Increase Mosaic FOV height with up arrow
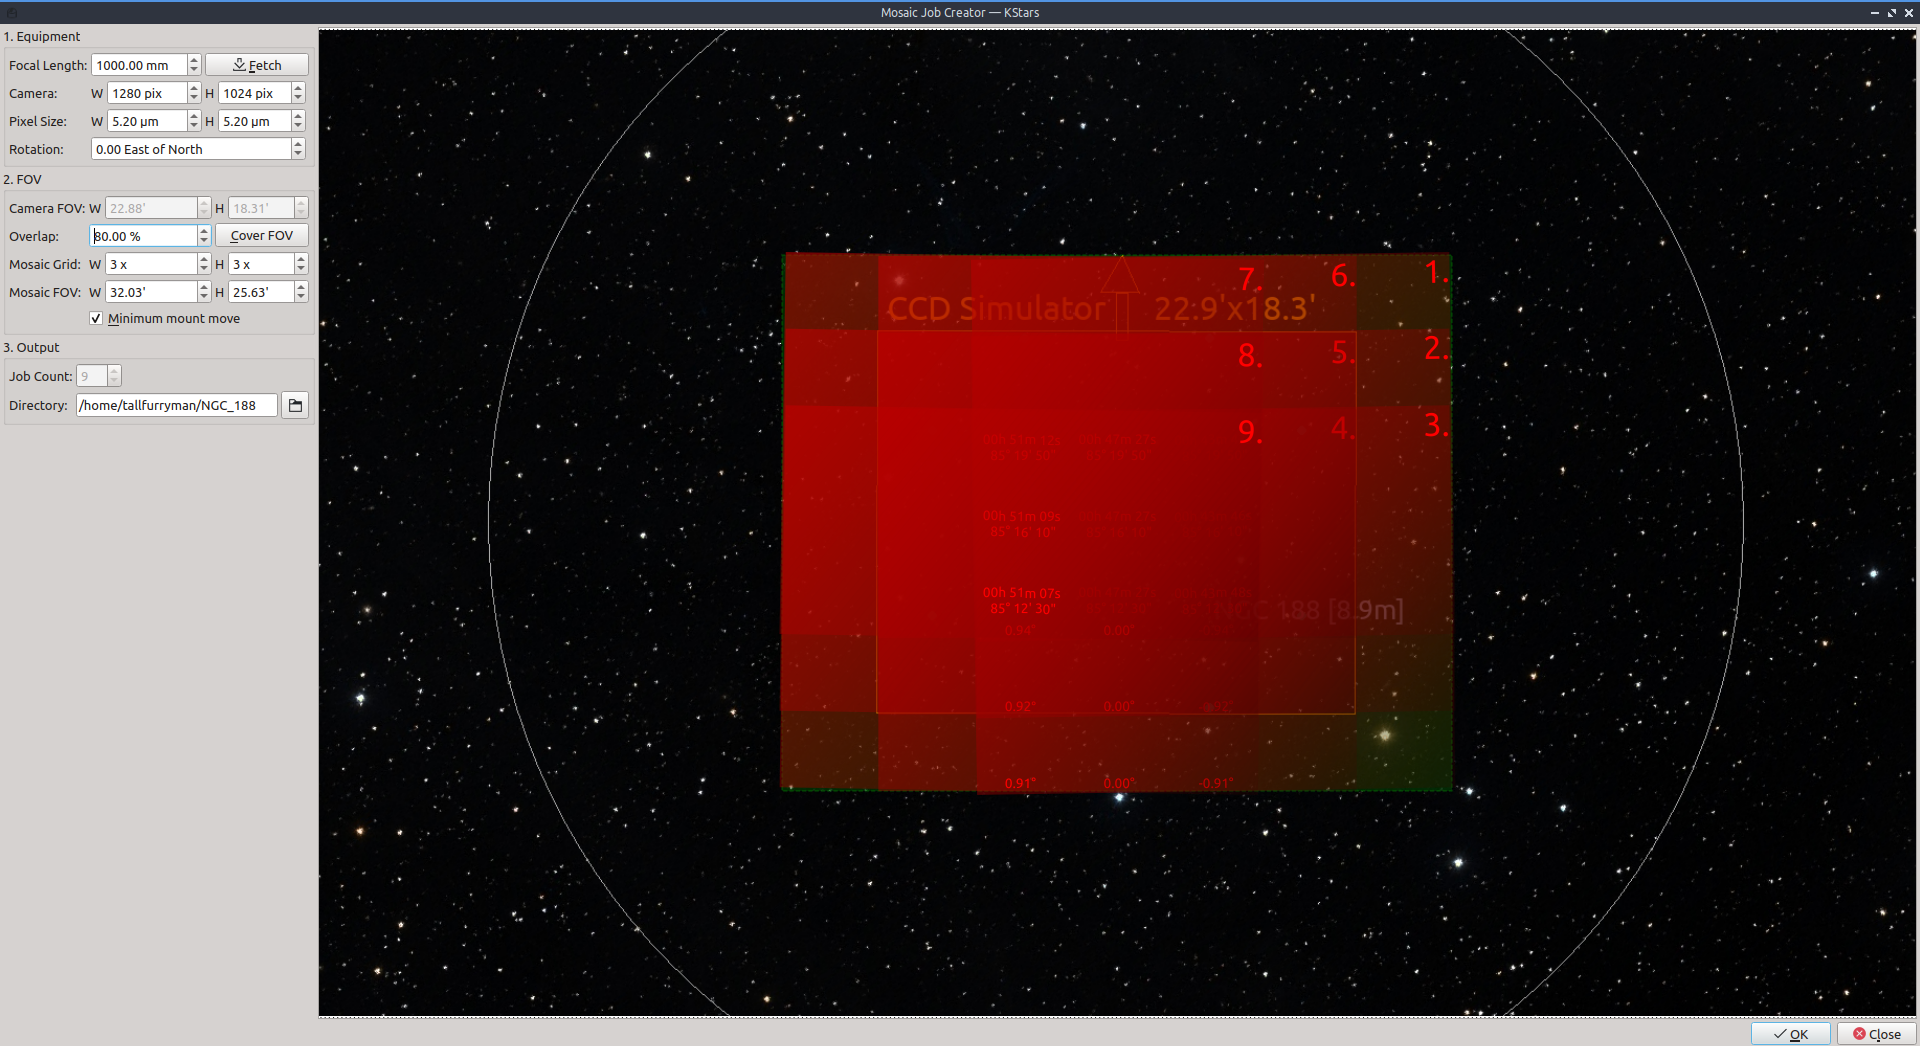This screenshot has width=1920, height=1046. (301, 287)
